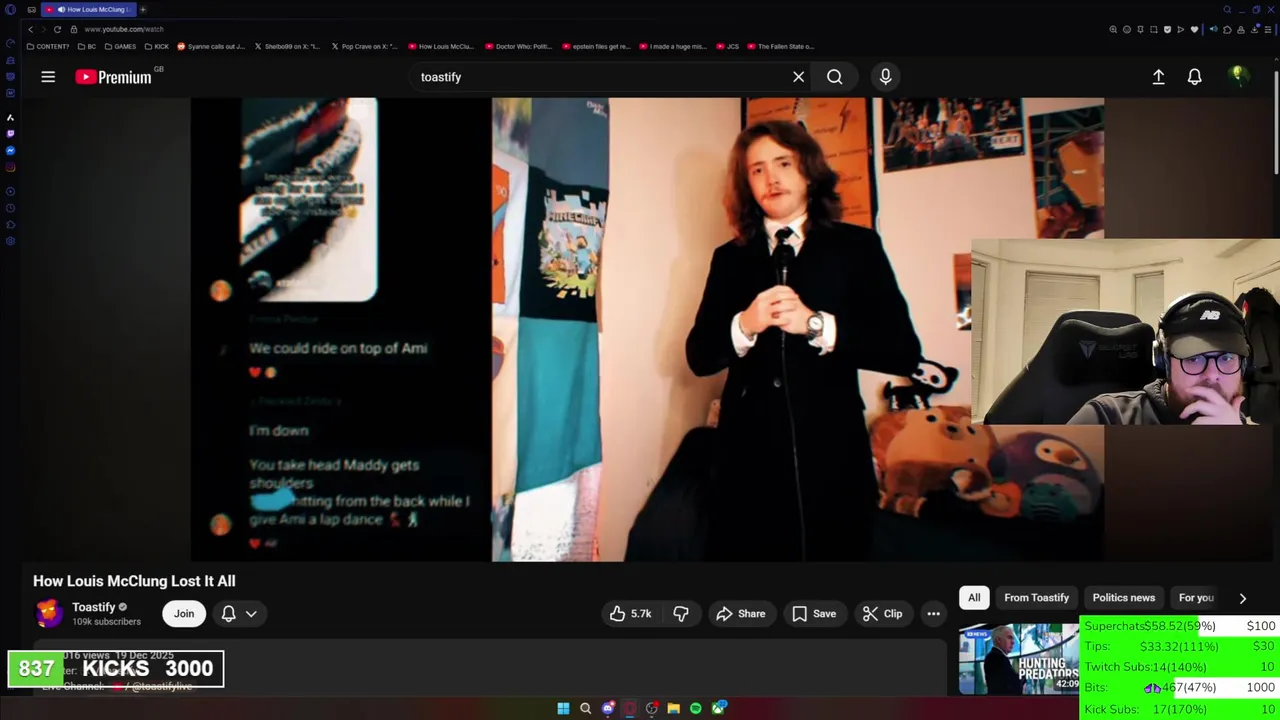This screenshot has width=1280, height=720.
Task: Open the more actions ellipsis menu
Action: tap(933, 614)
